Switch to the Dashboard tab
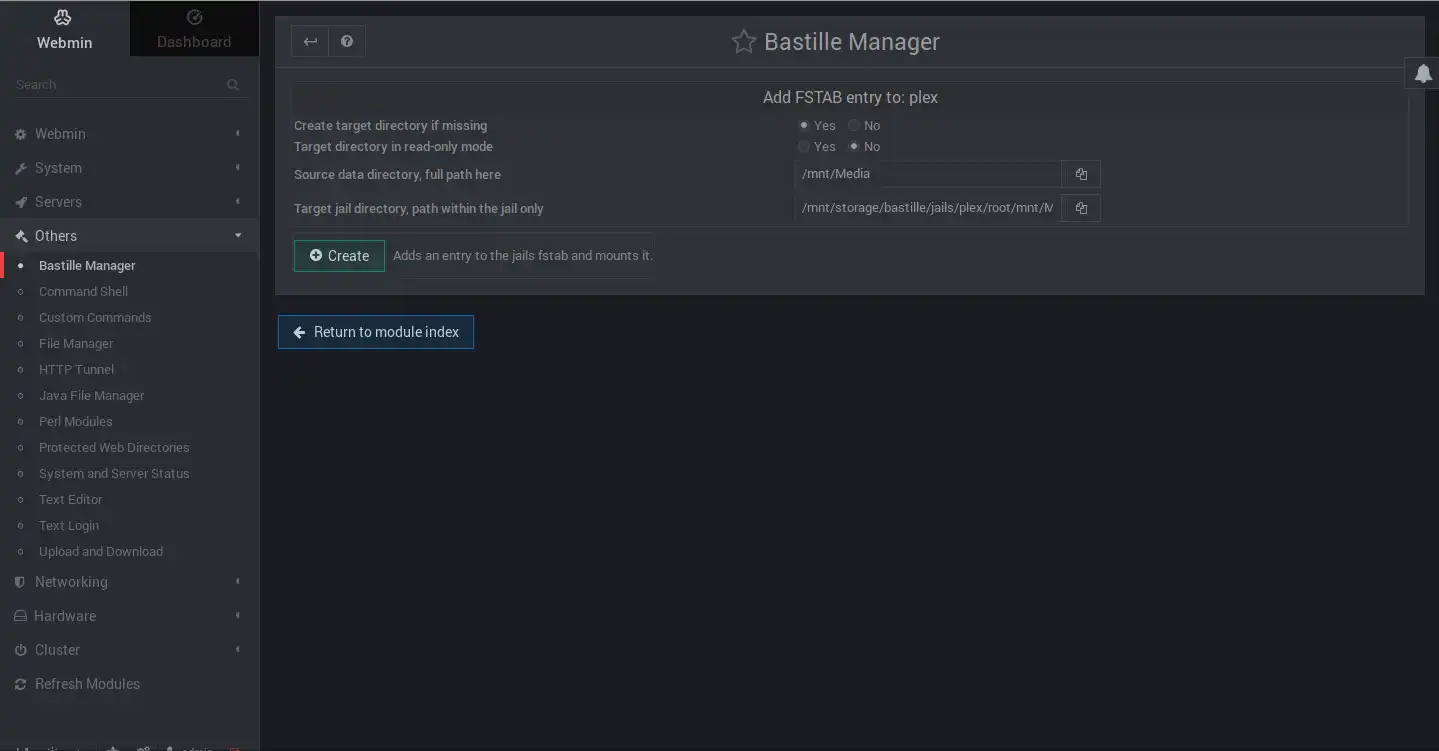Viewport: 1439px width, 751px height. (194, 29)
